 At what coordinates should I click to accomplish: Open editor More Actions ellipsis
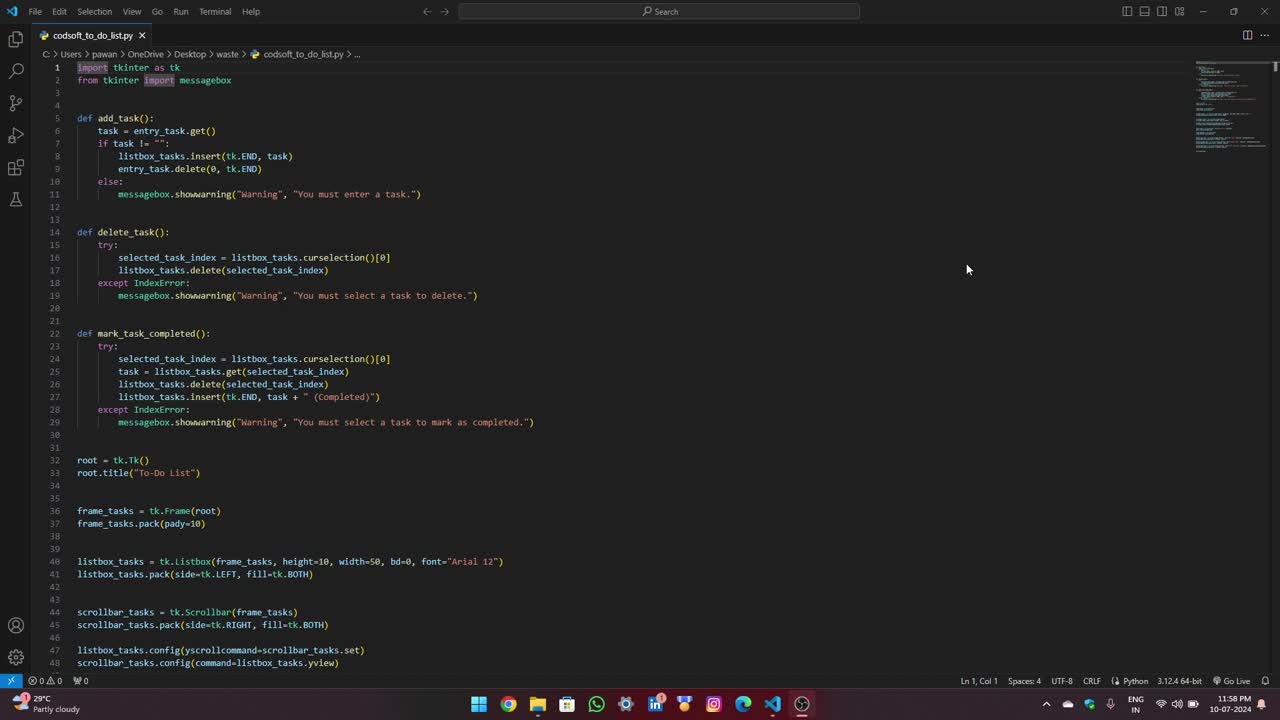click(1264, 35)
